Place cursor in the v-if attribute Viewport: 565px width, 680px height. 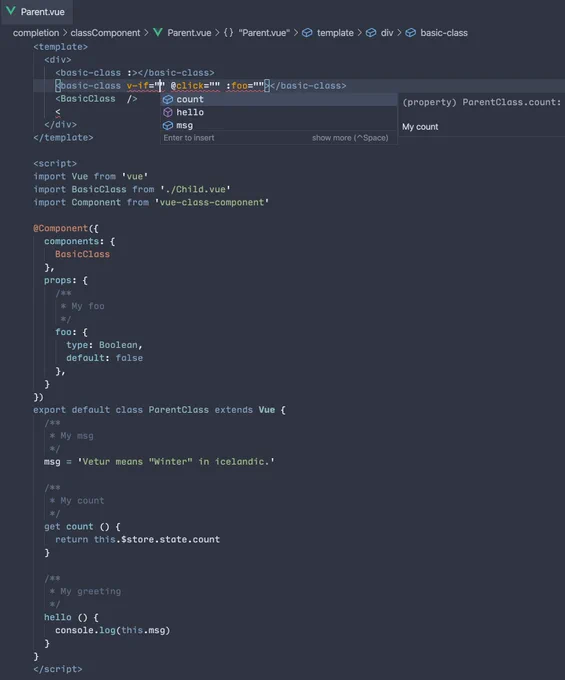tap(146, 86)
